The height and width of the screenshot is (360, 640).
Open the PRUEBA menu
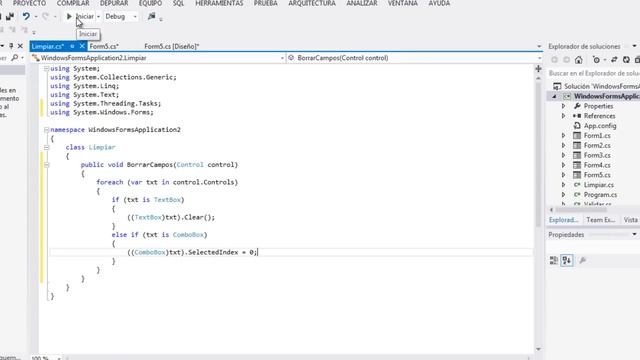[x=266, y=3]
